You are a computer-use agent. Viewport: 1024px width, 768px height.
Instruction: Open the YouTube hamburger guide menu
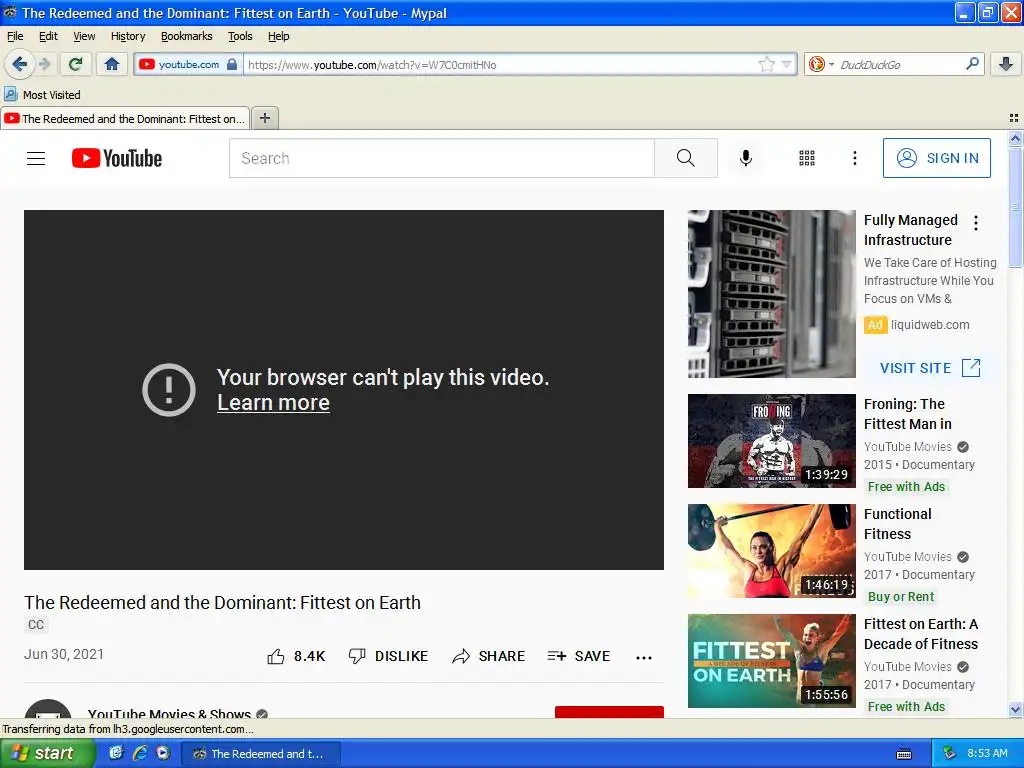point(36,158)
